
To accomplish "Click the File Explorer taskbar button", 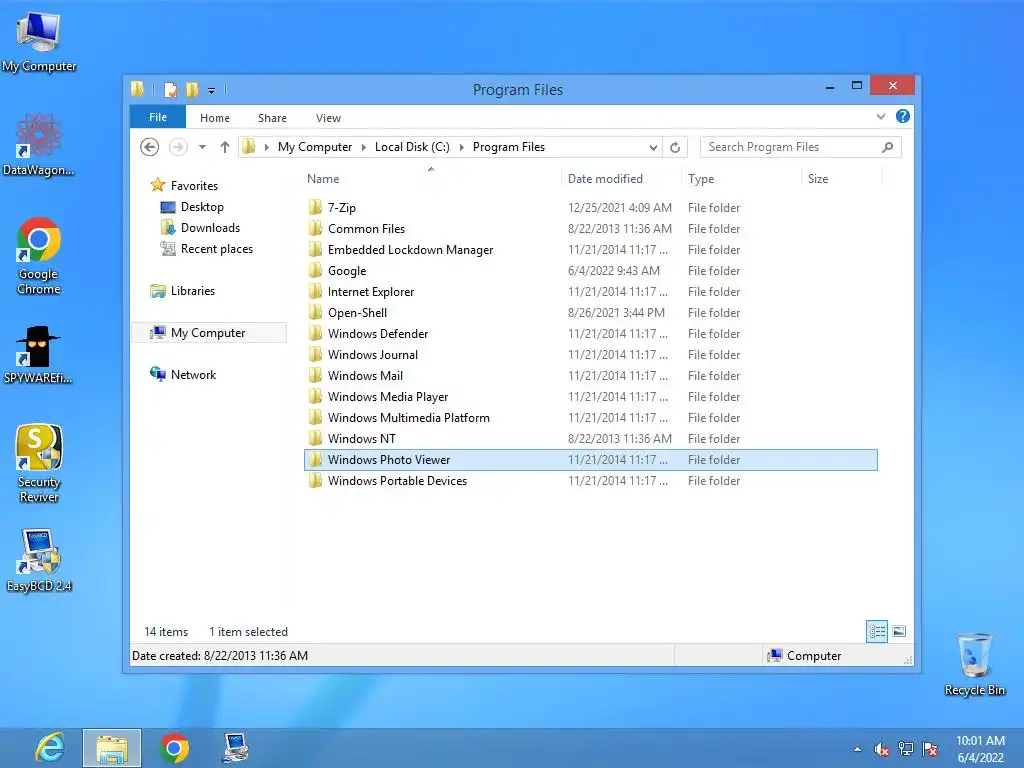I will 112,748.
